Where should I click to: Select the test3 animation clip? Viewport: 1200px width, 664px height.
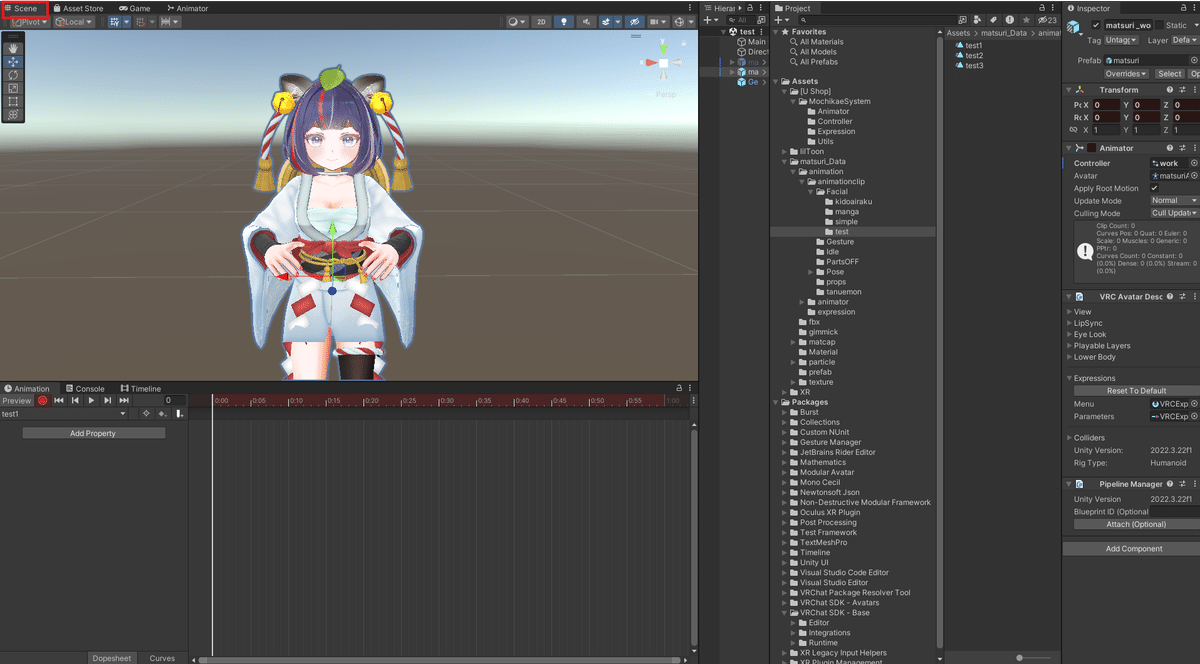coord(969,65)
